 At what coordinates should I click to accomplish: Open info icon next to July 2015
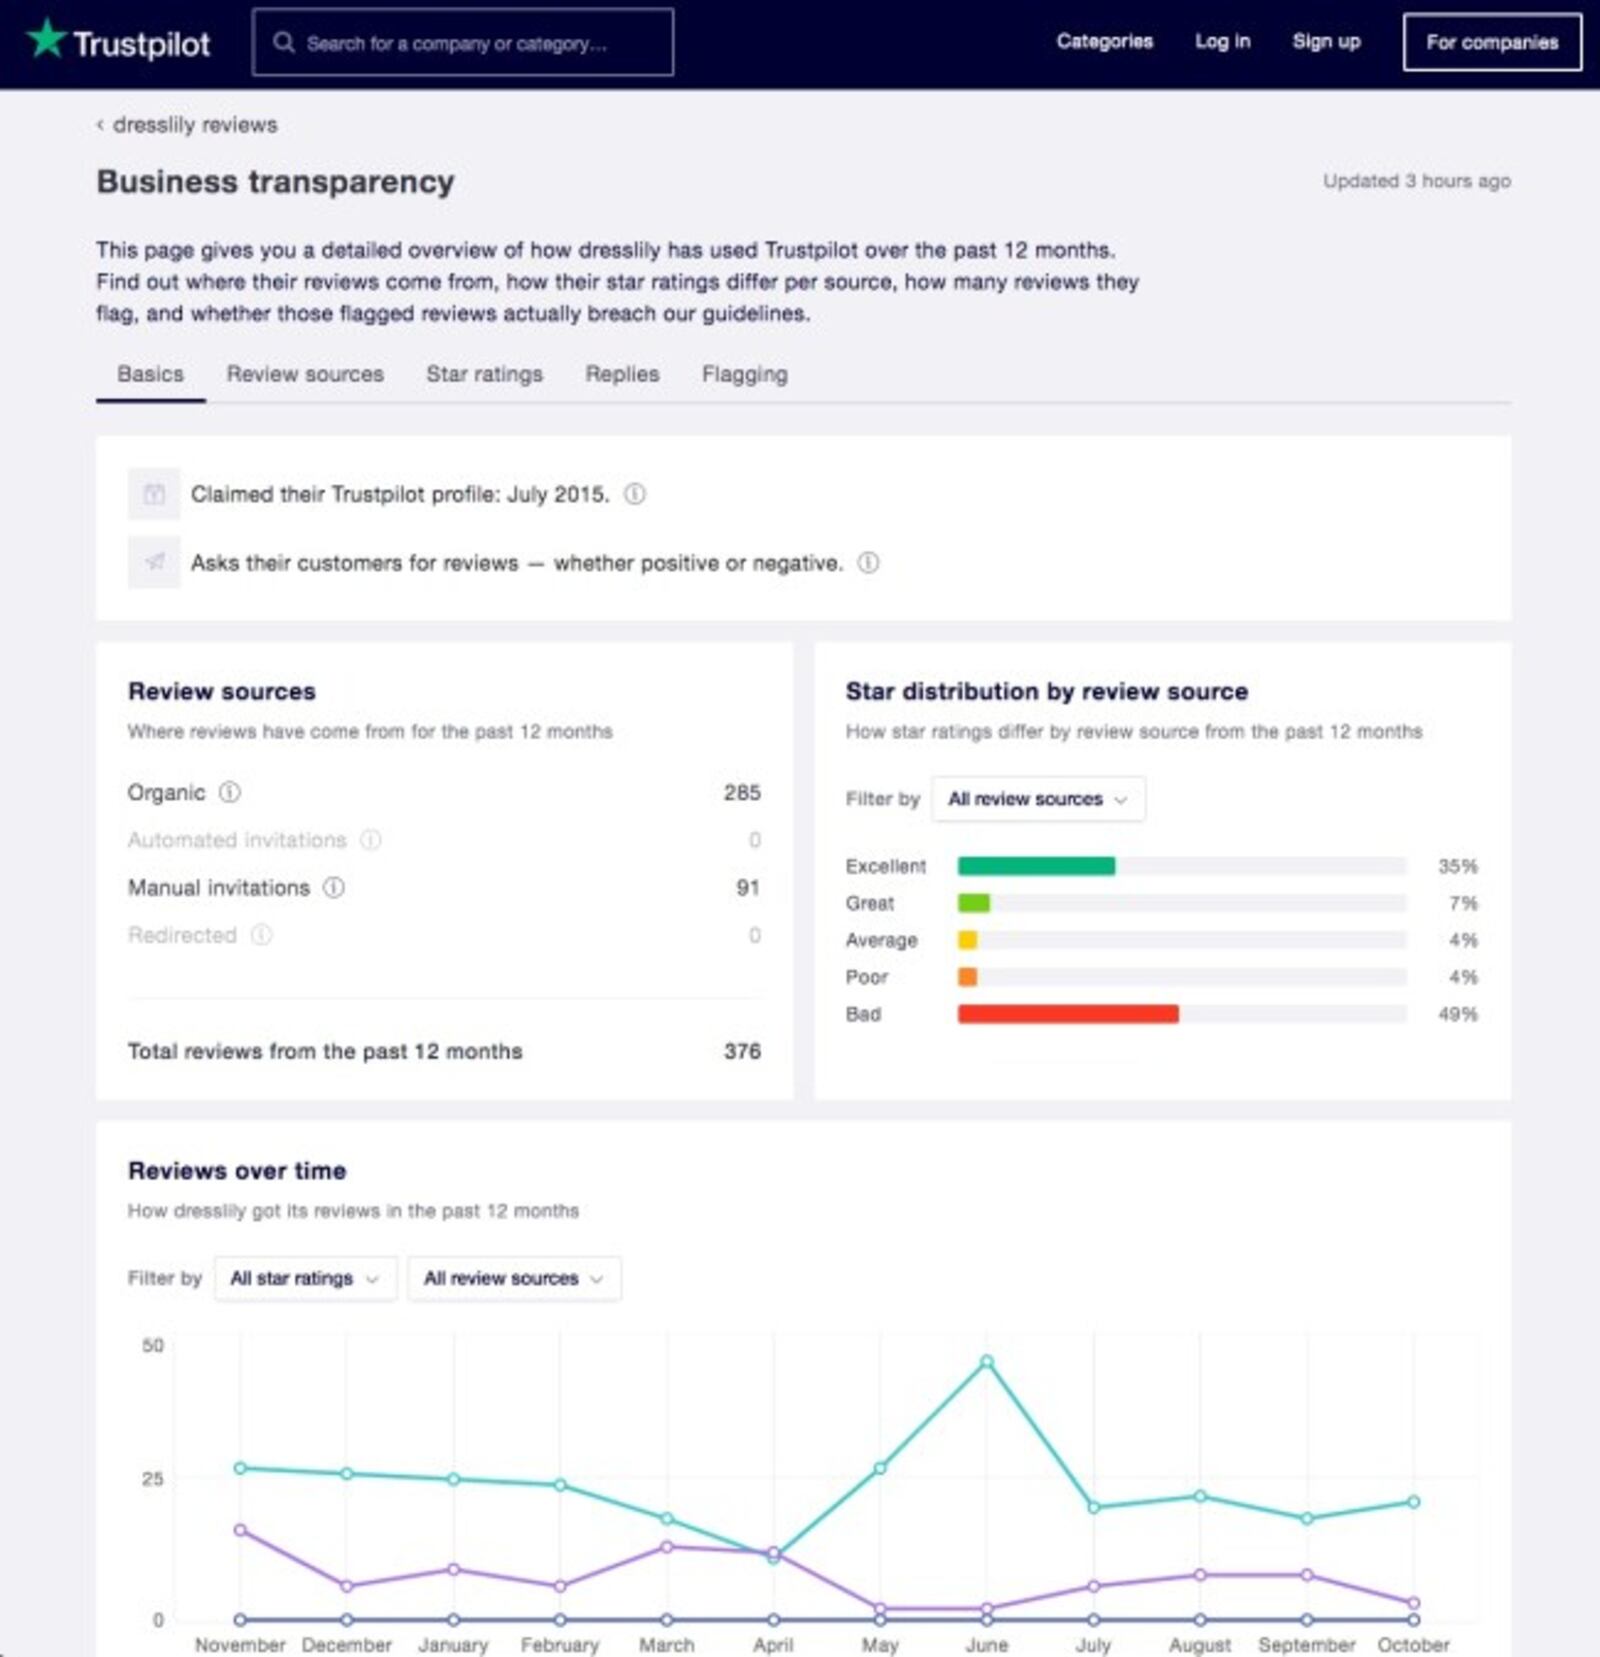click(635, 494)
